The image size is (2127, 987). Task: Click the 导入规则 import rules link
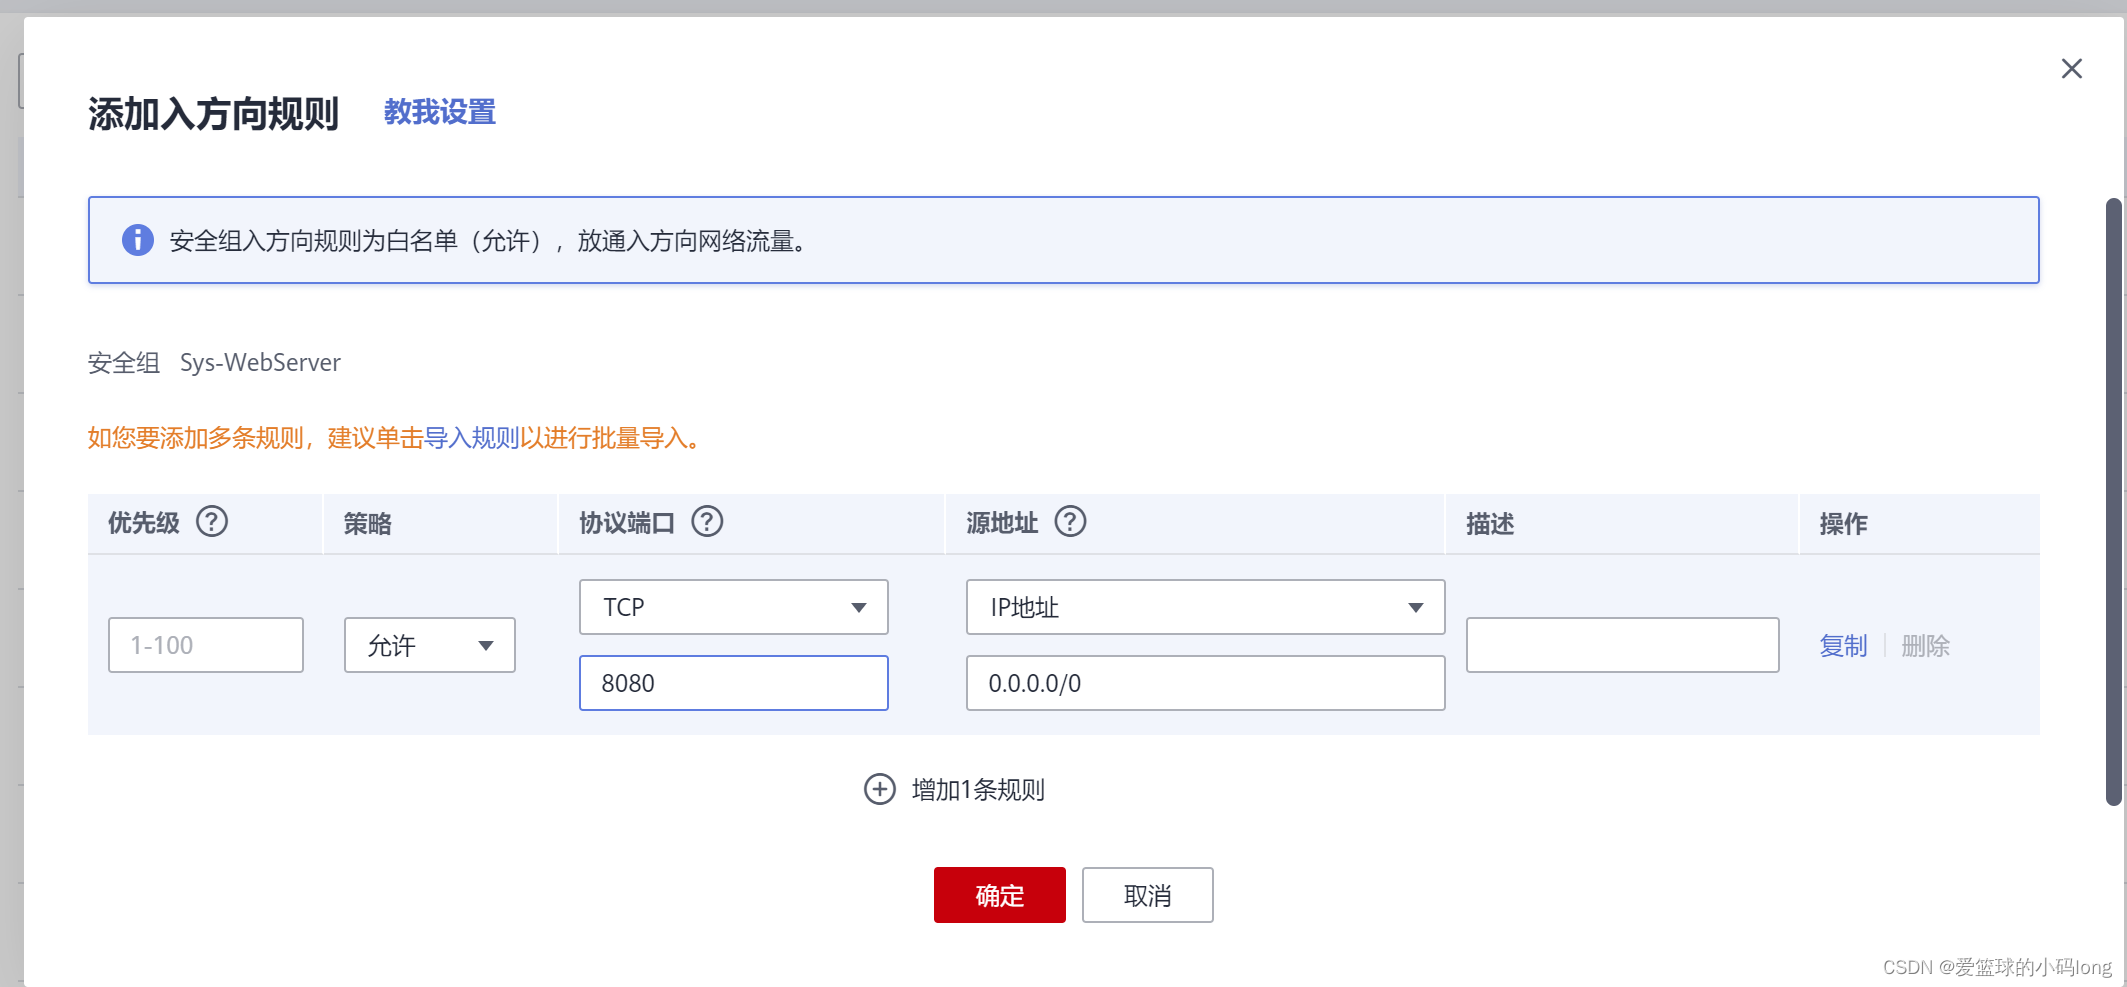[x=471, y=438]
